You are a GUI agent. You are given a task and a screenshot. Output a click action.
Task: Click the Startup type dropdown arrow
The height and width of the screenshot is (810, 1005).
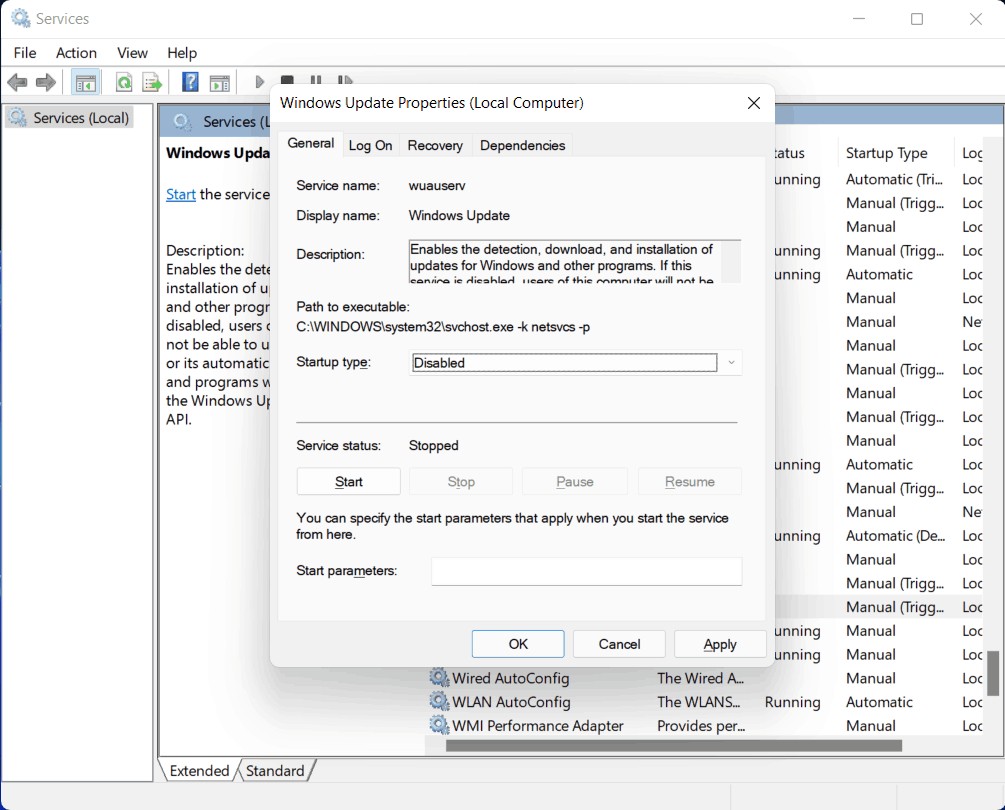pos(731,363)
